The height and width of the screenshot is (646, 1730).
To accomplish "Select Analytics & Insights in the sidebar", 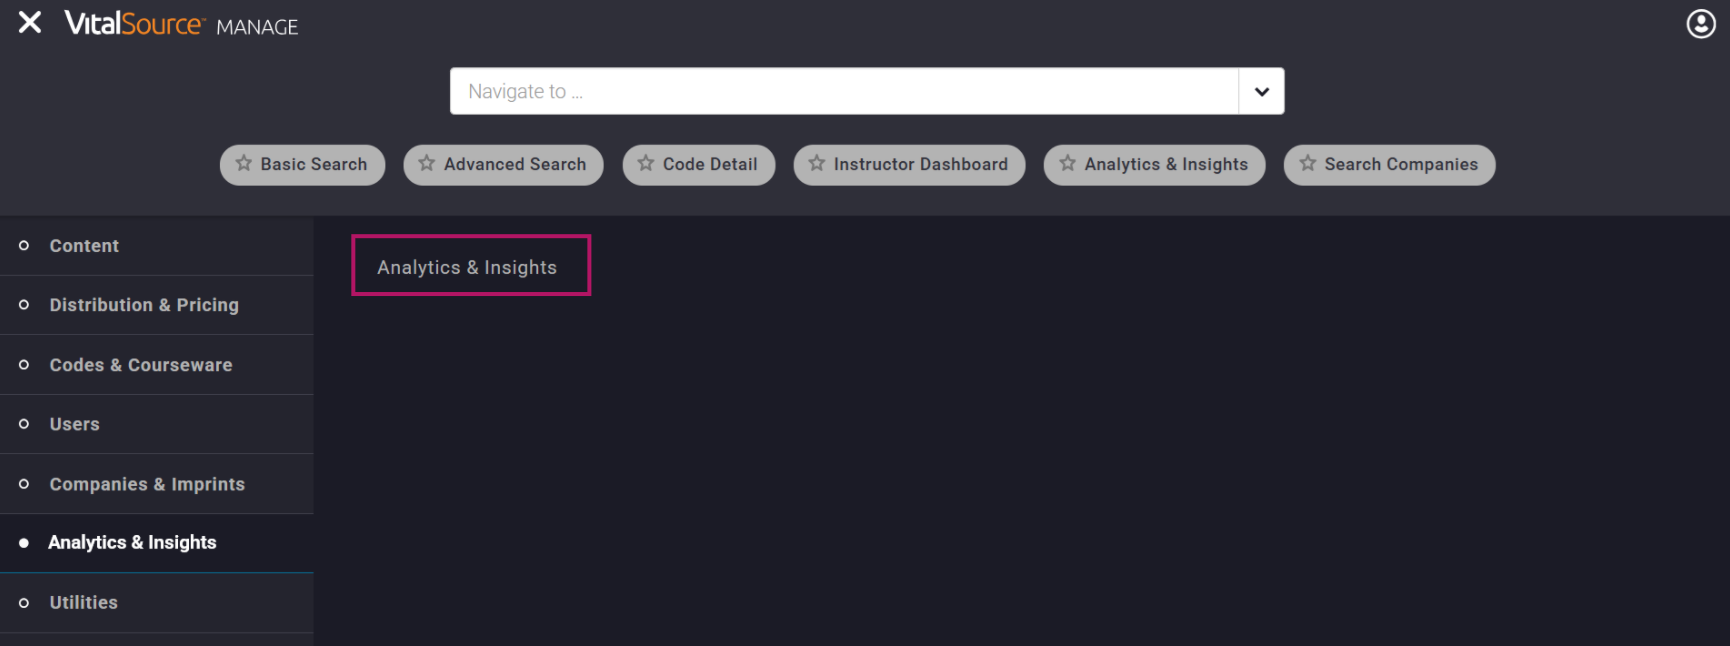I will [132, 543].
